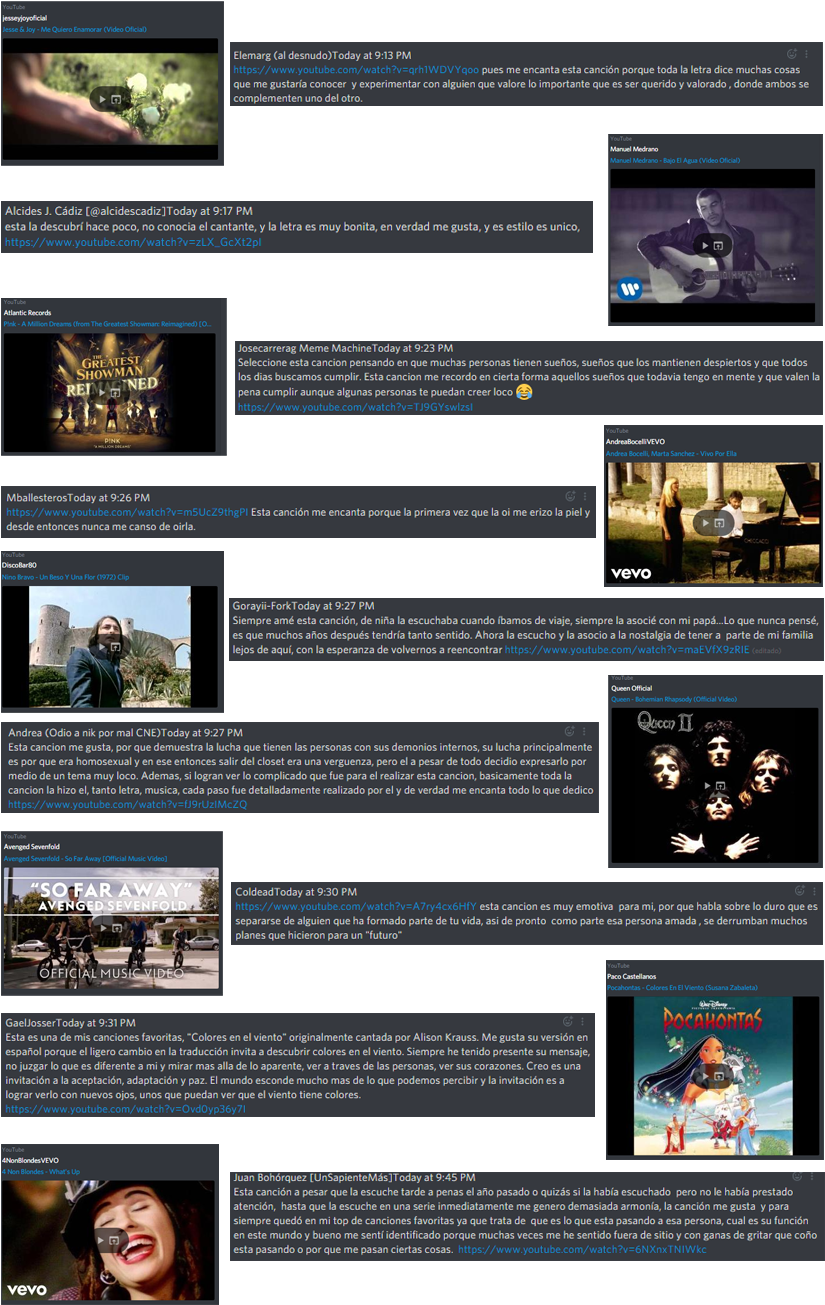Open channel name 'Paco Castellanos' in embed
This screenshot has width=825, height=1305.
coord(631,976)
